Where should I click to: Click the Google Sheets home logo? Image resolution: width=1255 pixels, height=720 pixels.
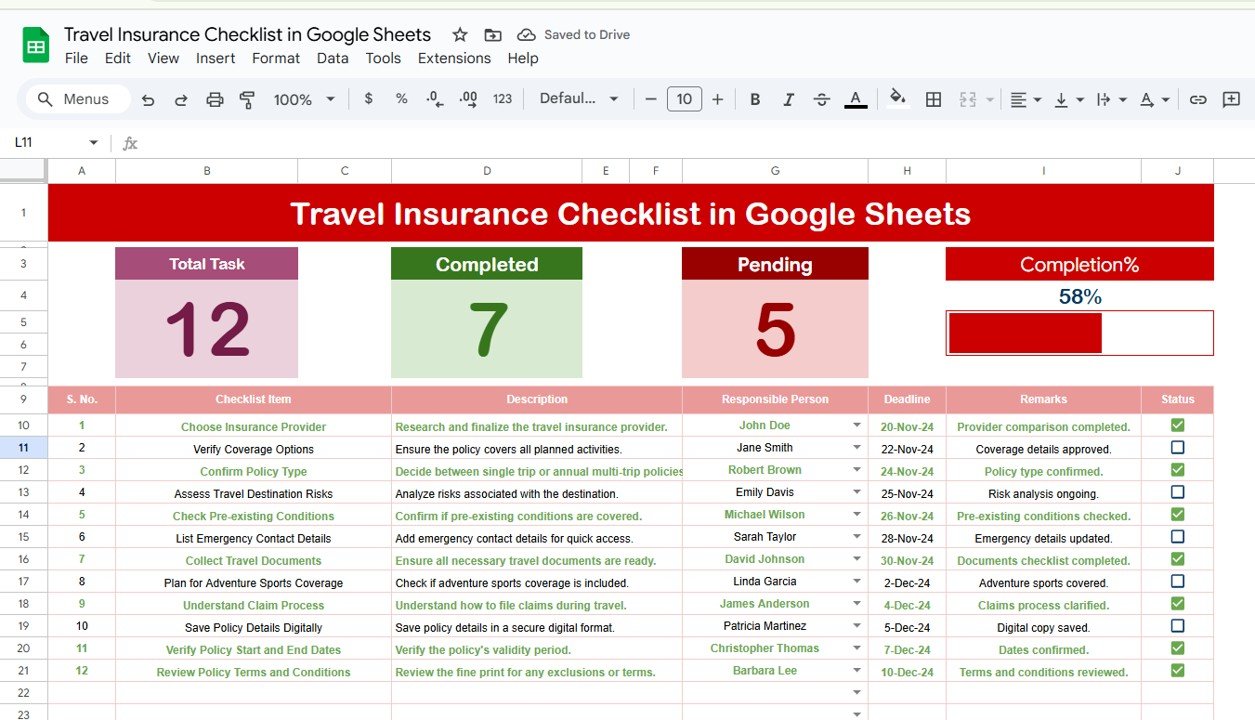[36, 45]
